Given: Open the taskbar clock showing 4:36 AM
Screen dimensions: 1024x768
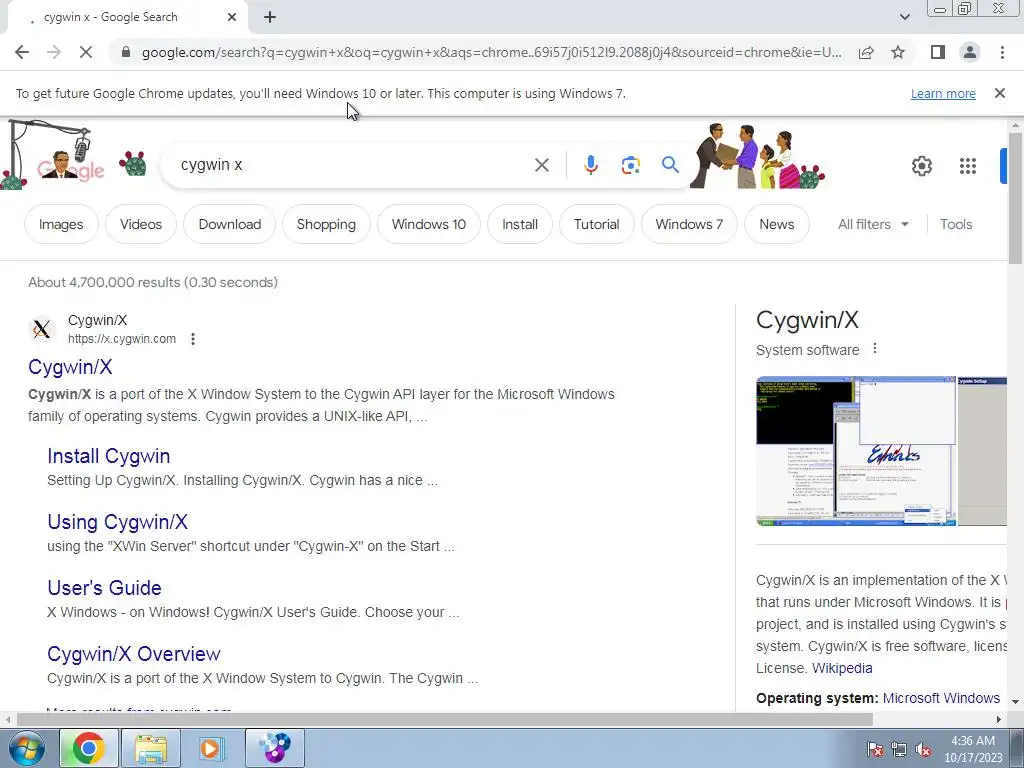Looking at the screenshot, I should pos(973,749).
